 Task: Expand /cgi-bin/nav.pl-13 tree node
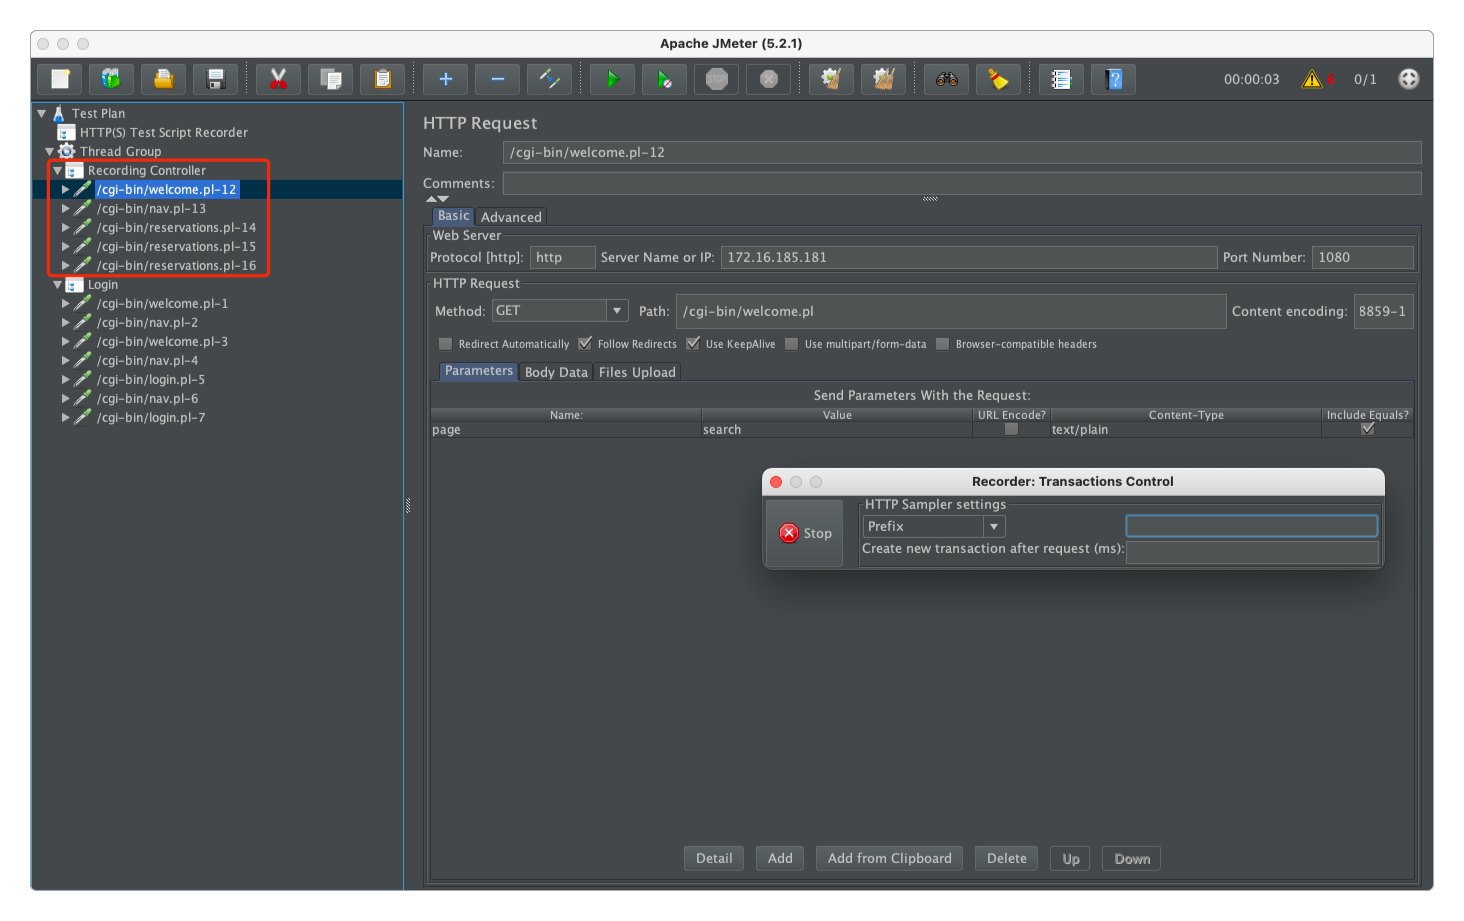tap(66, 209)
